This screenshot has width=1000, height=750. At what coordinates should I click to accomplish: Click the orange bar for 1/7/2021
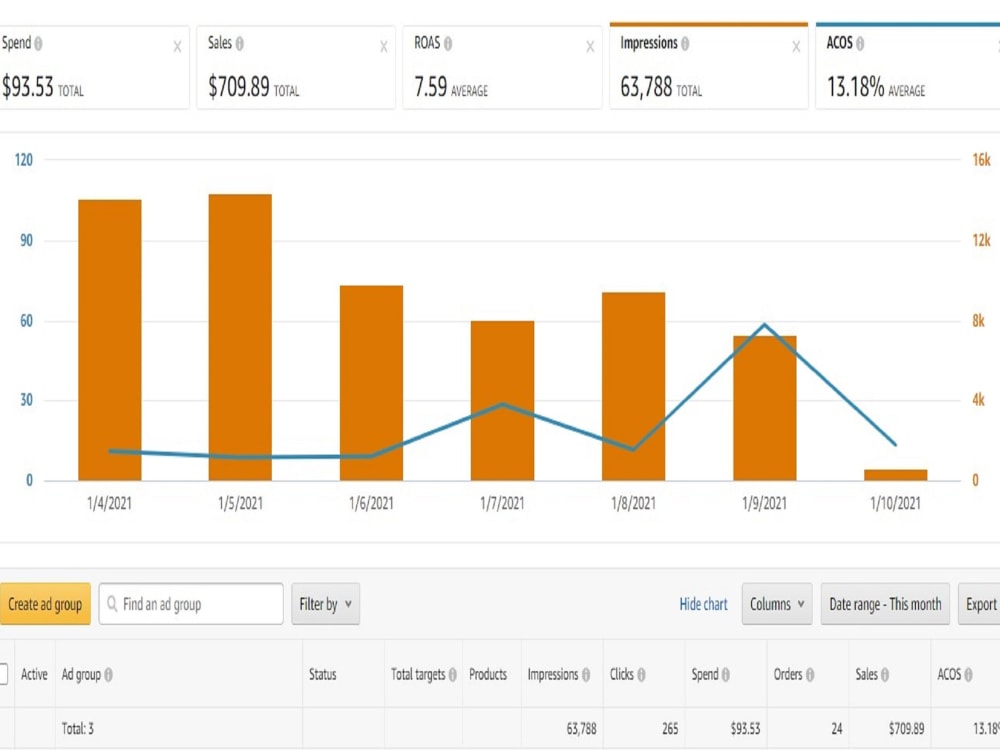point(503,401)
